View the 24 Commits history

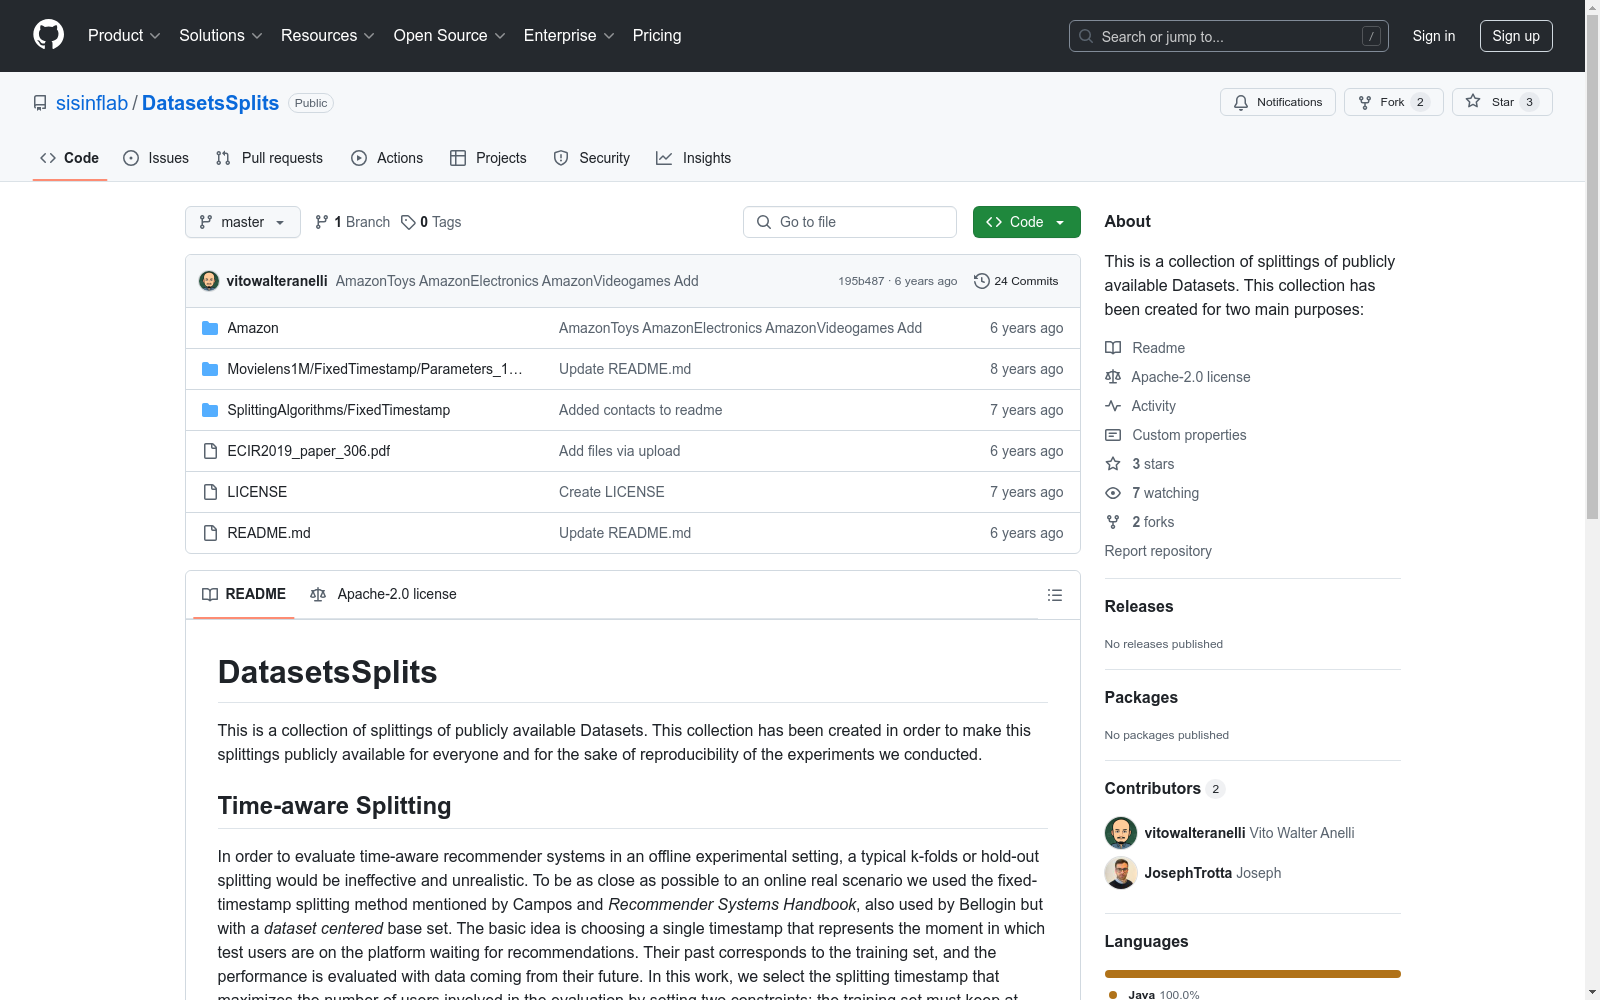1016,281
